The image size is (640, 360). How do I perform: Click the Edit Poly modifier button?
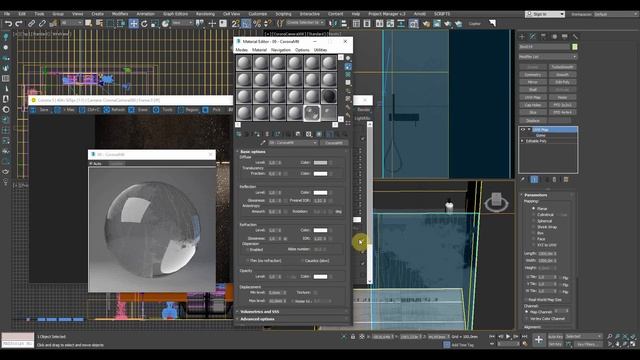coord(562,82)
